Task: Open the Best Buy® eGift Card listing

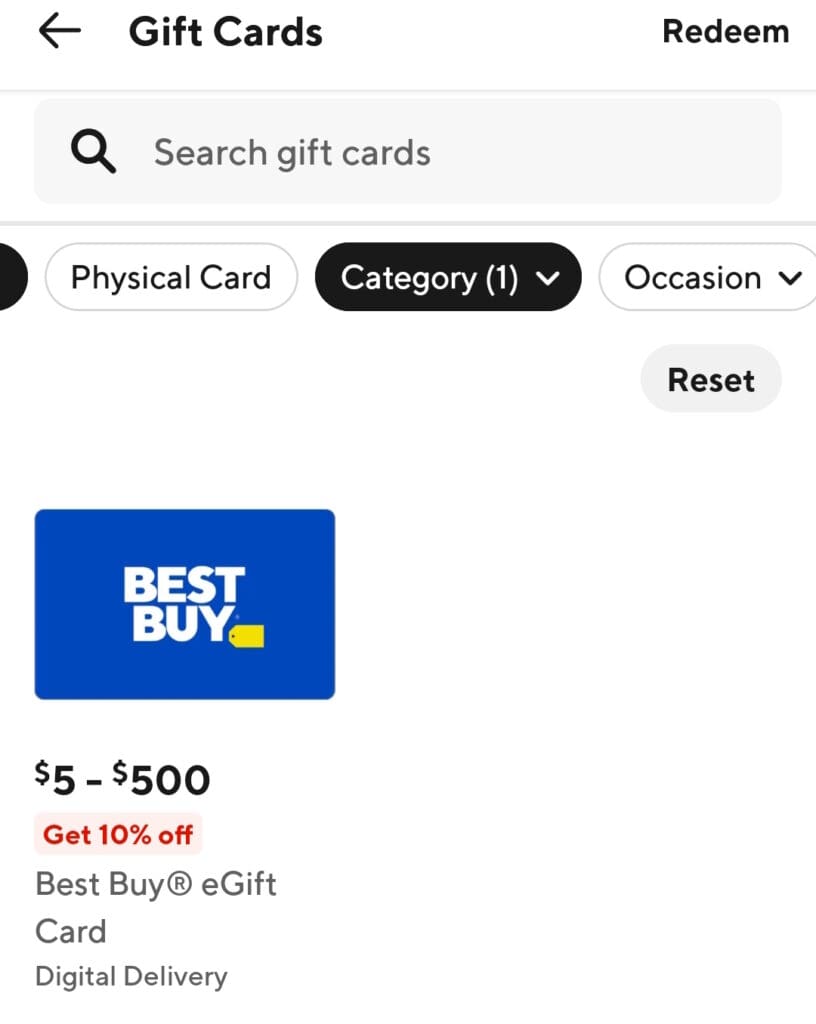Action: [155, 906]
